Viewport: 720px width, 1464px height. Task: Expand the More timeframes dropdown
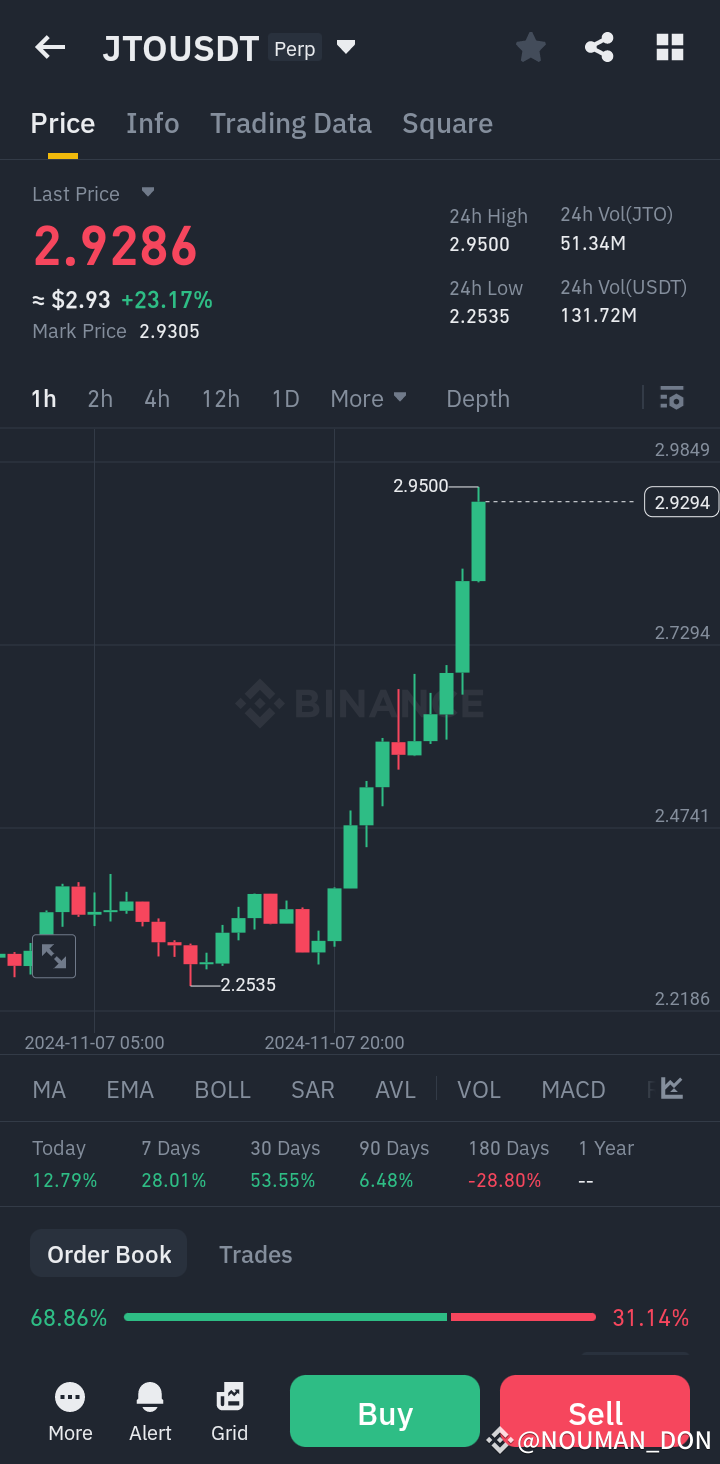368,398
